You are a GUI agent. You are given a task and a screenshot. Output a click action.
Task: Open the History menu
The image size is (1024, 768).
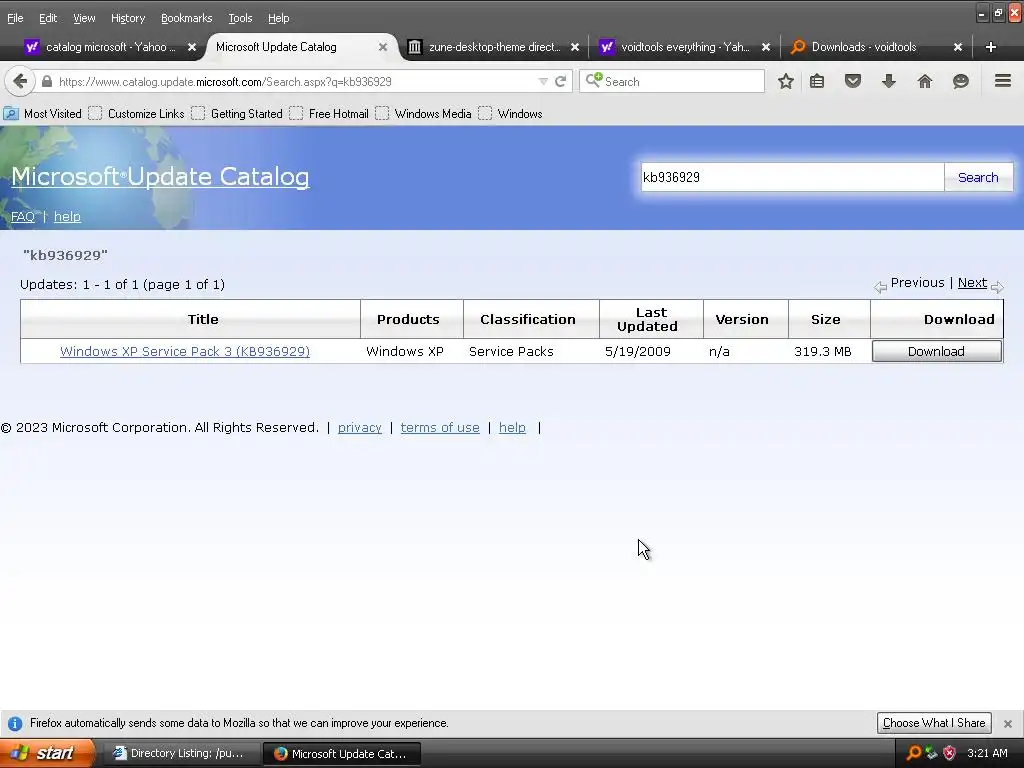[128, 18]
